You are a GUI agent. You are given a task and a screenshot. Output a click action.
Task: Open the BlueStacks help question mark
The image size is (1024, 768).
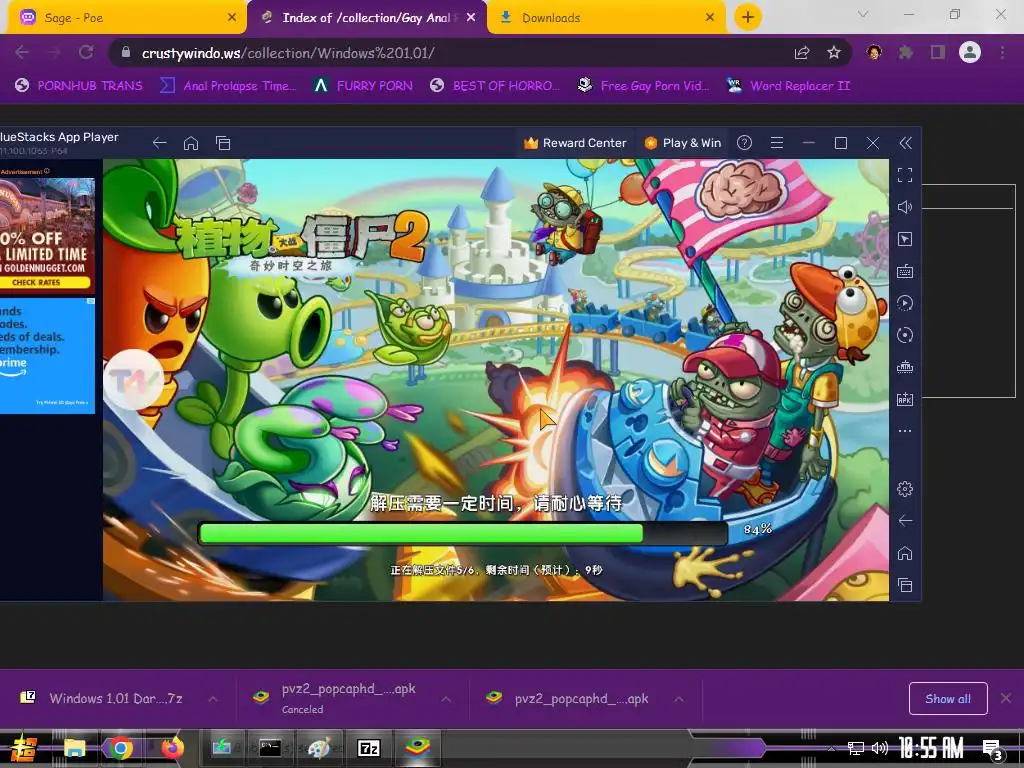(744, 143)
